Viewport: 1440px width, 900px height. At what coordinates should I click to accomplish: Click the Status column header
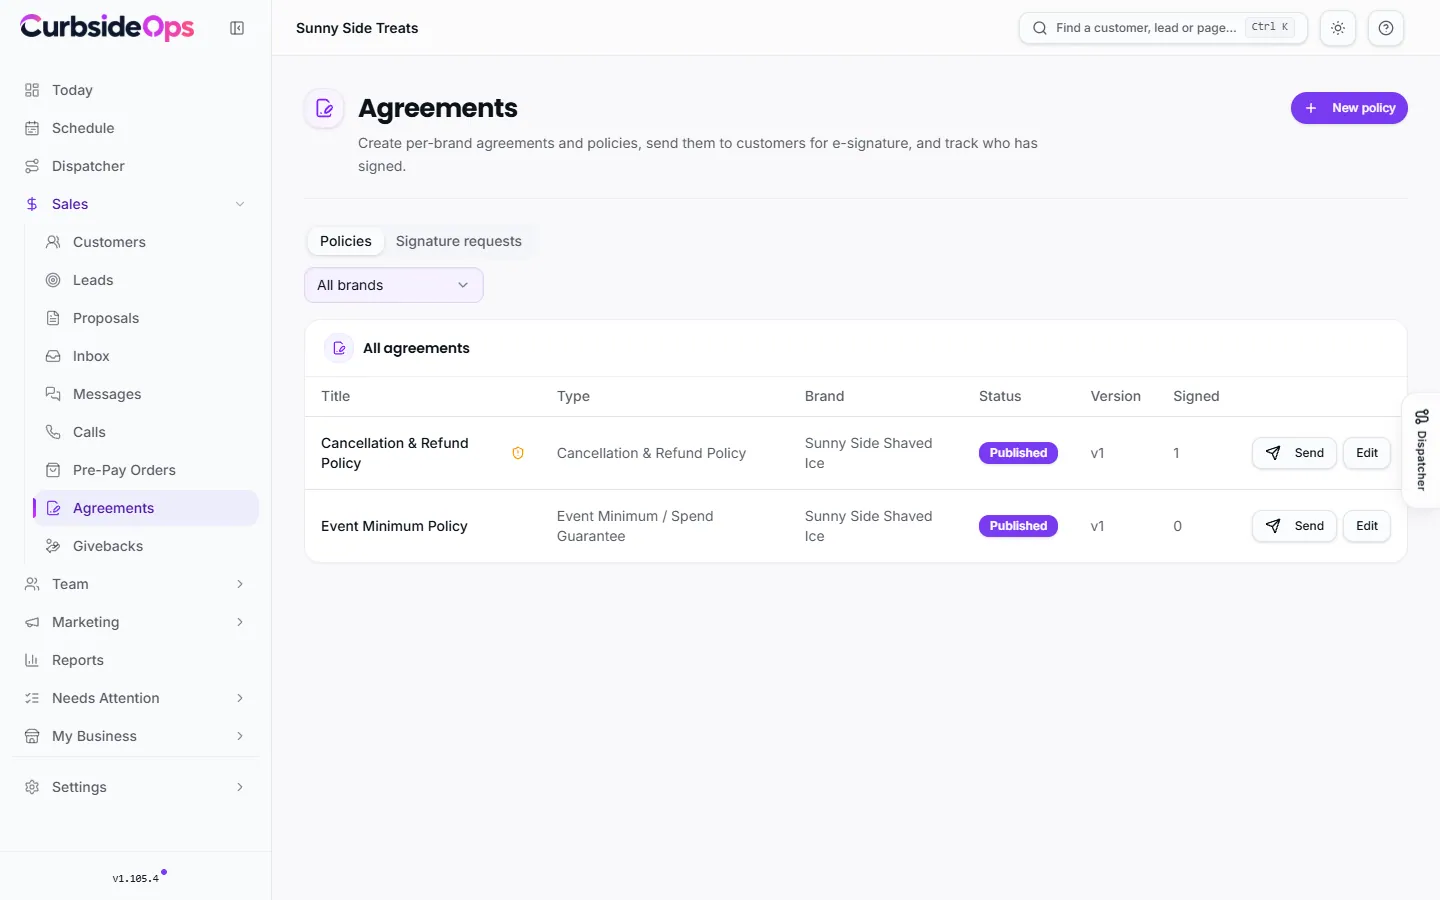(x=1000, y=396)
